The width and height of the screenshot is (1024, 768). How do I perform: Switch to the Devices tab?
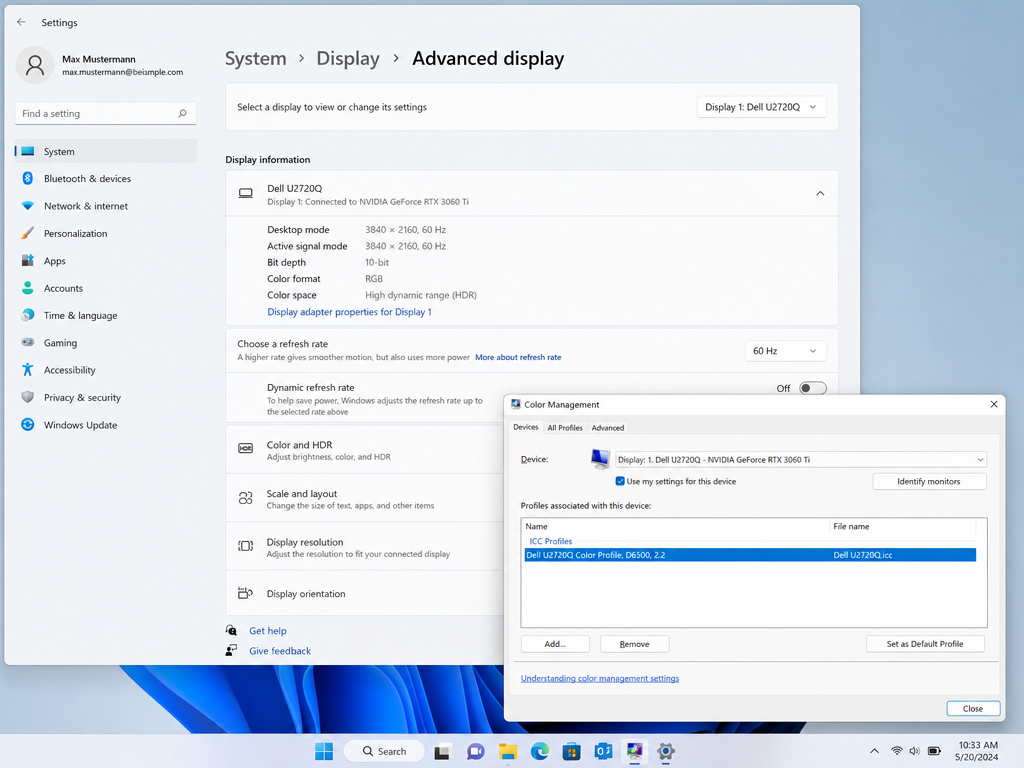click(526, 427)
